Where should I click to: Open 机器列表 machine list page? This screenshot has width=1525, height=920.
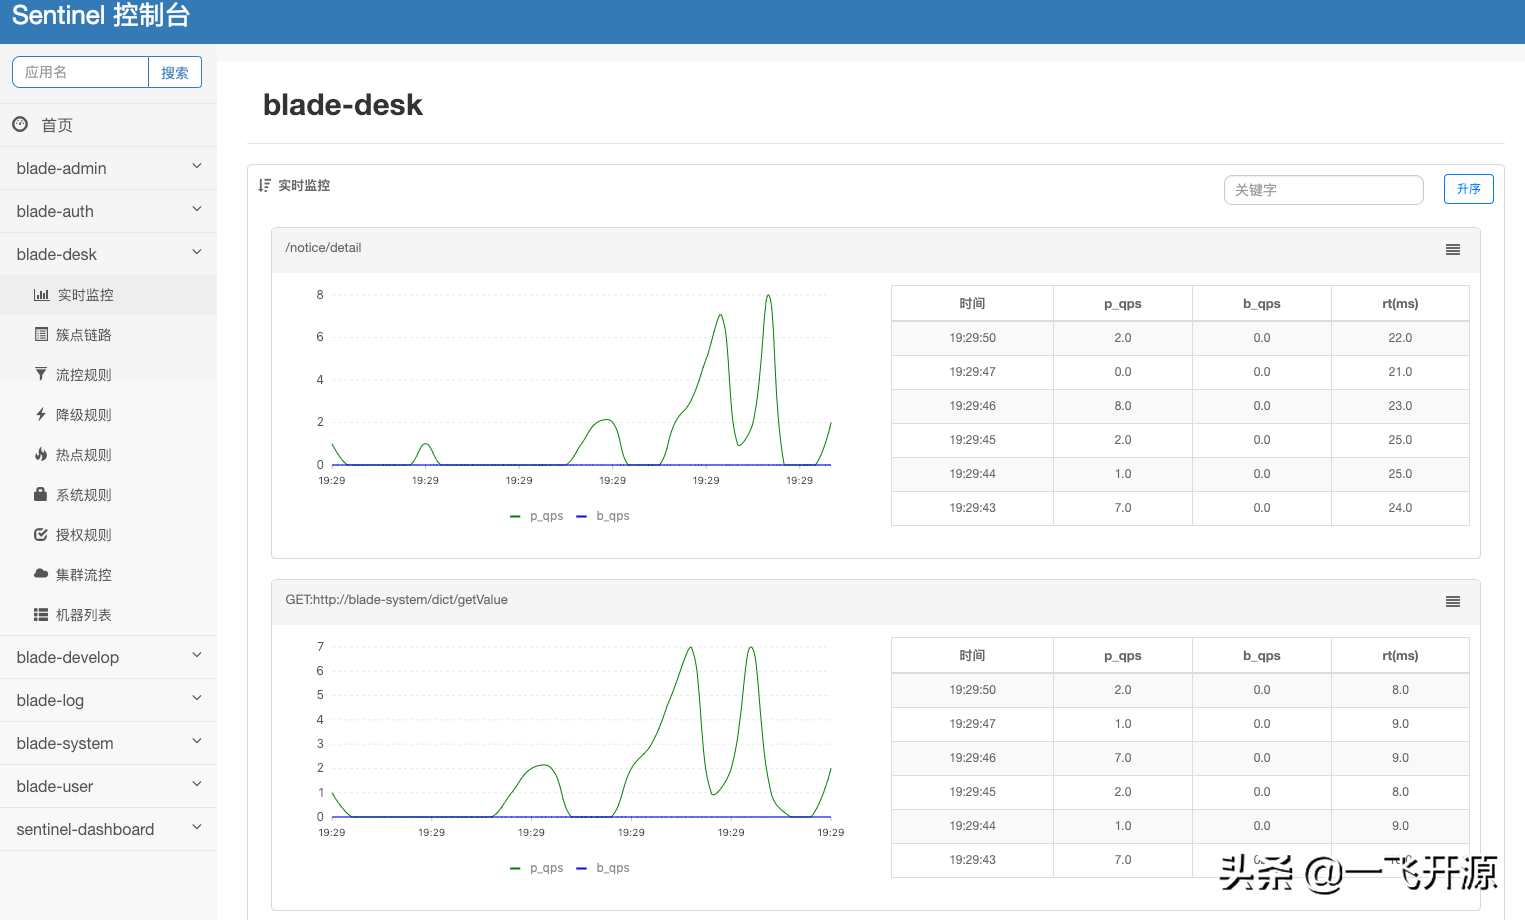point(108,615)
